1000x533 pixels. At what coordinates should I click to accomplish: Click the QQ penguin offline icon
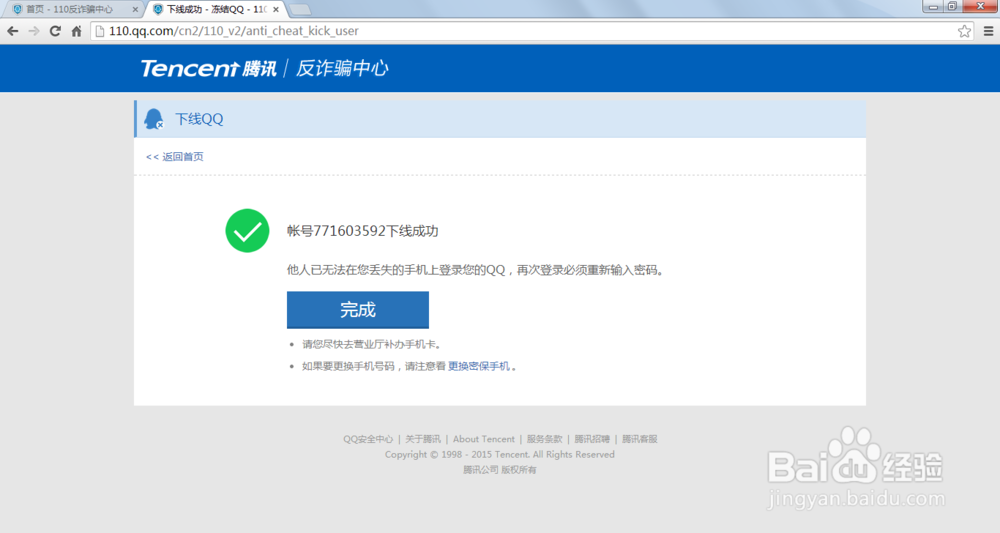154,119
